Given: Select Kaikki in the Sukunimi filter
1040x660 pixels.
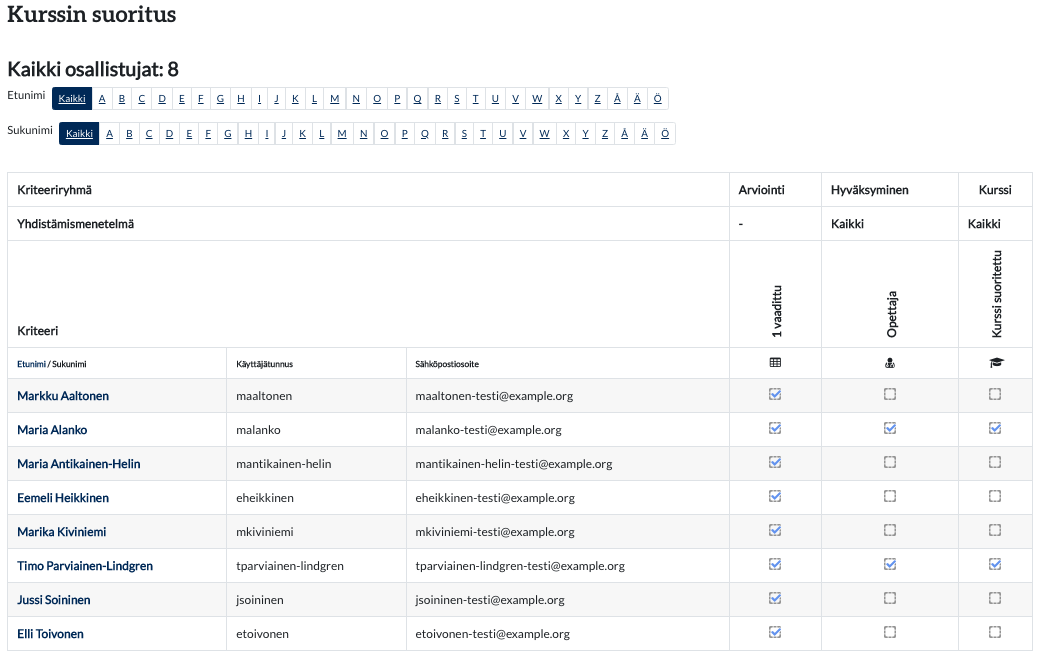Looking at the screenshot, I should [x=79, y=134].
